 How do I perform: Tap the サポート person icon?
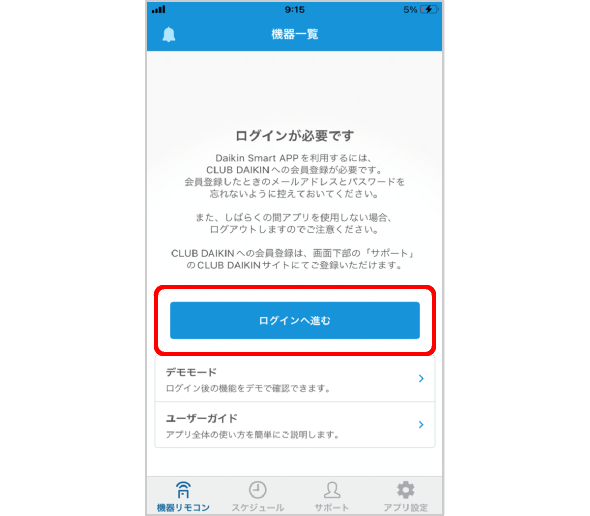331,490
